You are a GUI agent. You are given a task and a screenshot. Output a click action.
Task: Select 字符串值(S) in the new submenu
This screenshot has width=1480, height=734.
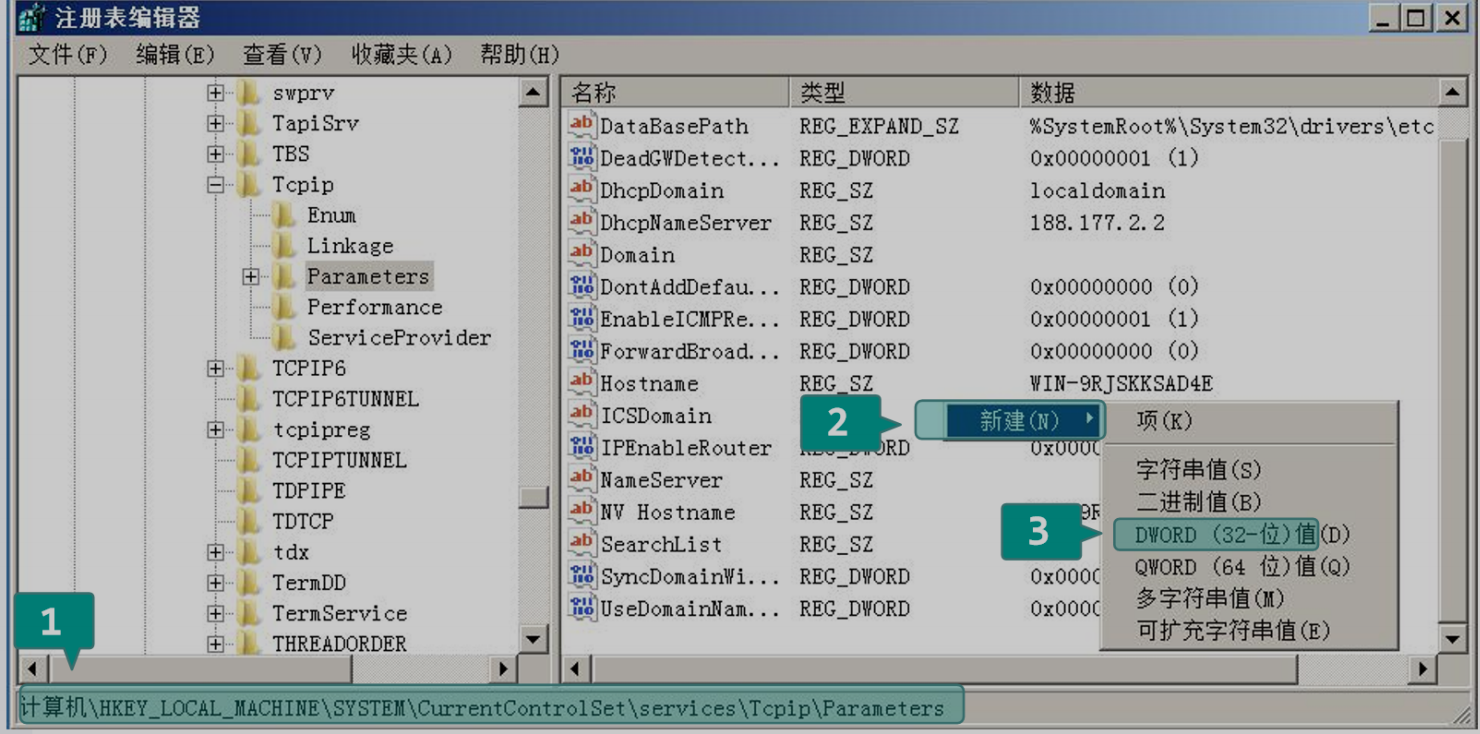click(x=1198, y=469)
